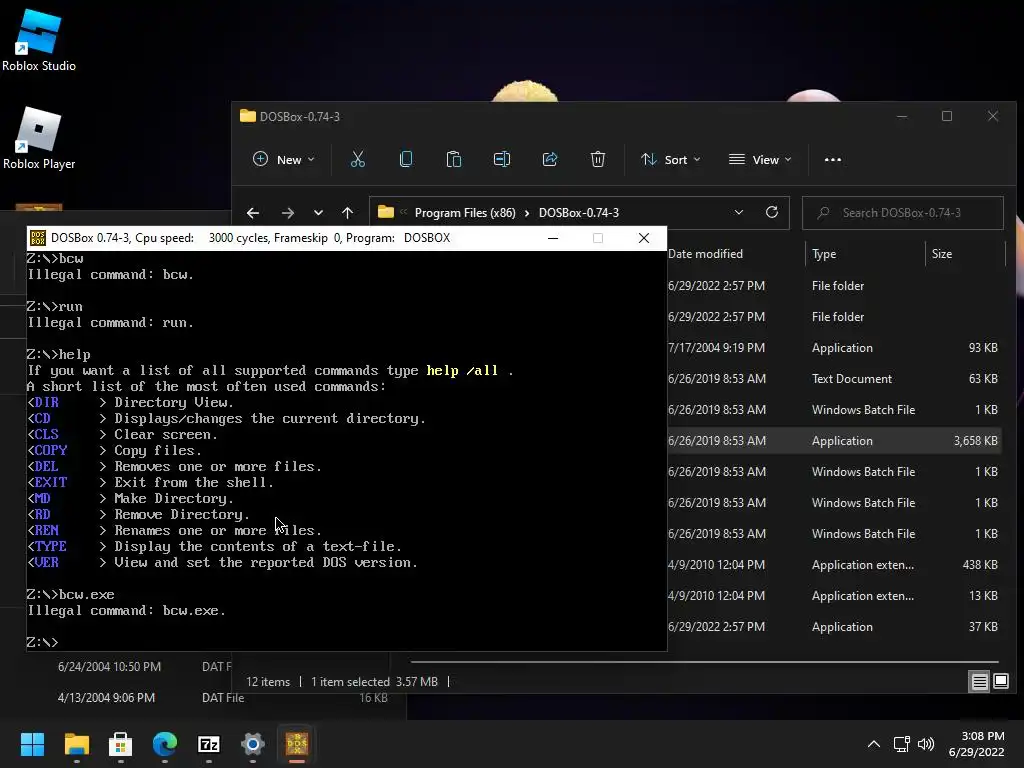Screen dimensions: 1024x768
Task: Refresh the DOSBox-0.74-3 folder view
Action: pyautogui.click(x=772, y=212)
